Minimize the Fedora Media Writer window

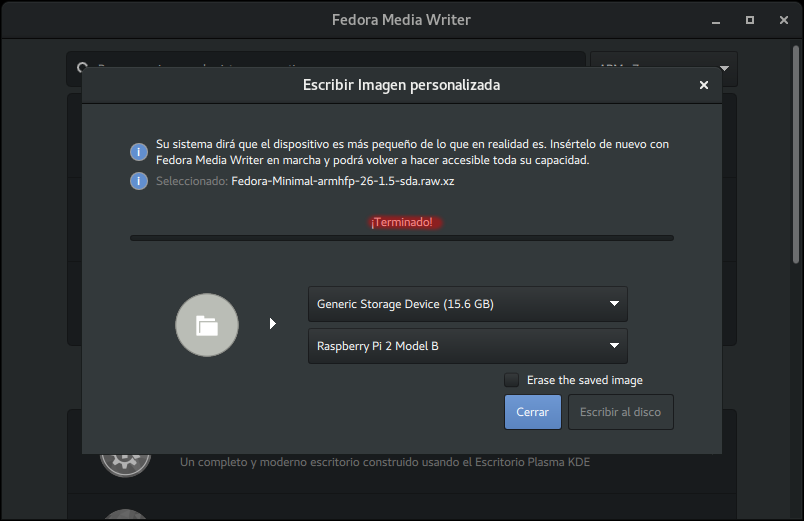pos(716,21)
